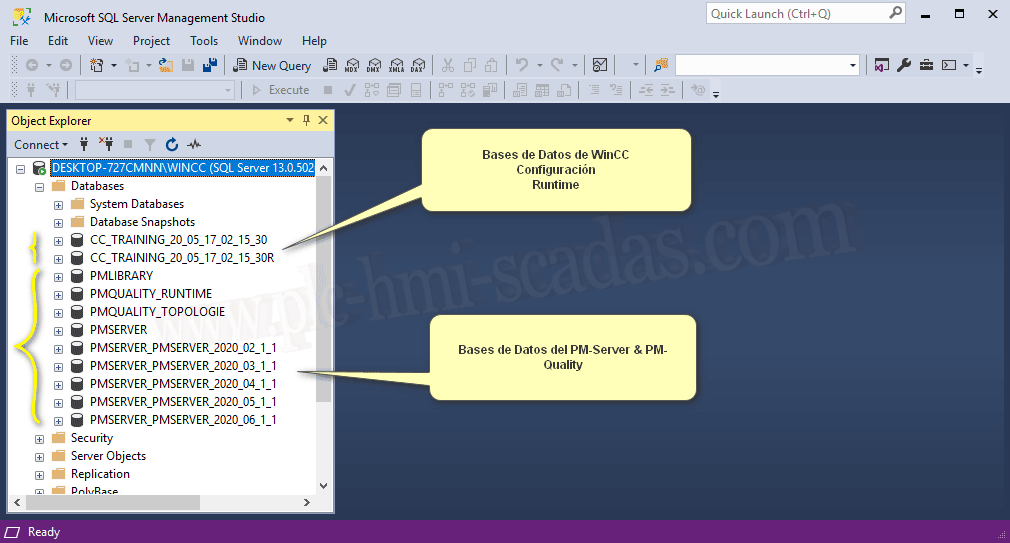Click the Save All toolbar icon
The height and width of the screenshot is (543, 1010).
tap(210, 65)
